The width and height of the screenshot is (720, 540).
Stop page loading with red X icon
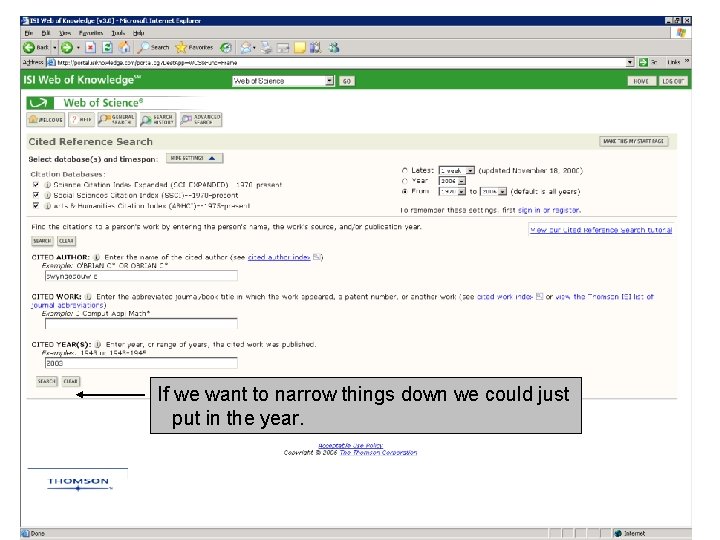coord(90,47)
